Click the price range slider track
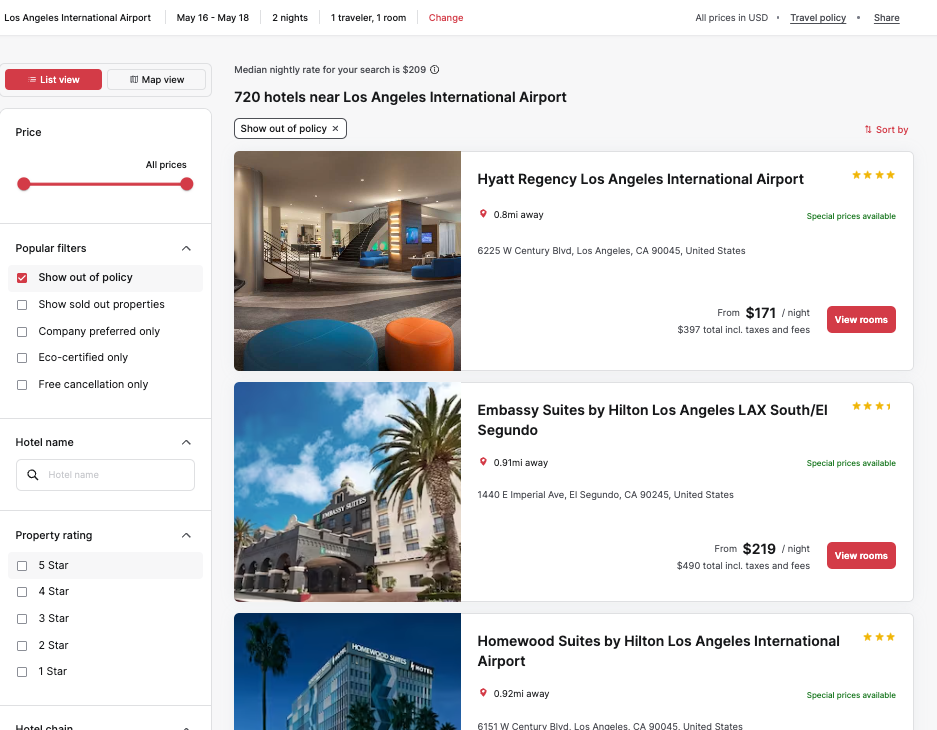 (x=105, y=184)
